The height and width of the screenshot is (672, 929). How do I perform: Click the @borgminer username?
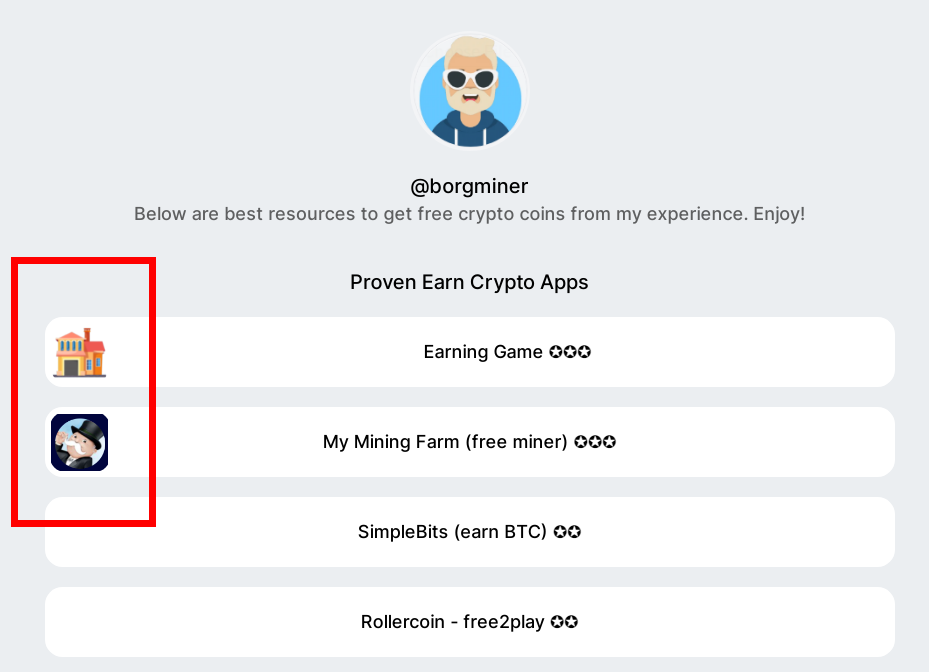tap(469, 186)
